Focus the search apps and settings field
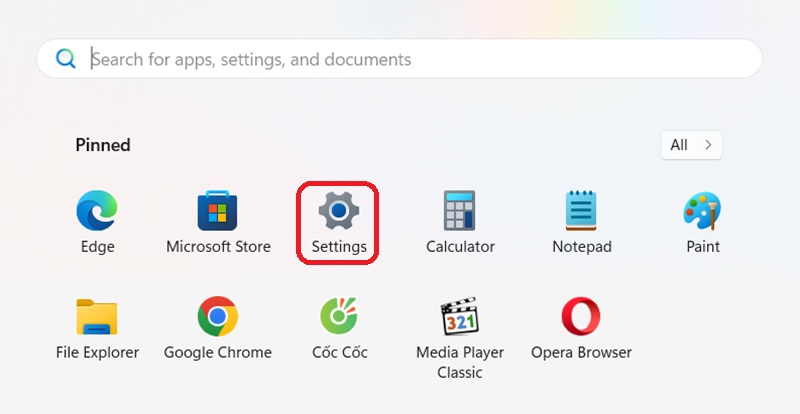The height and width of the screenshot is (414, 800). coord(400,59)
